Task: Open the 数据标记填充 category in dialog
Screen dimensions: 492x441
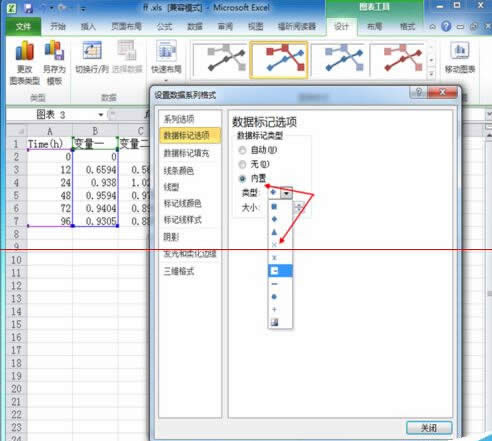Action: tap(187, 153)
